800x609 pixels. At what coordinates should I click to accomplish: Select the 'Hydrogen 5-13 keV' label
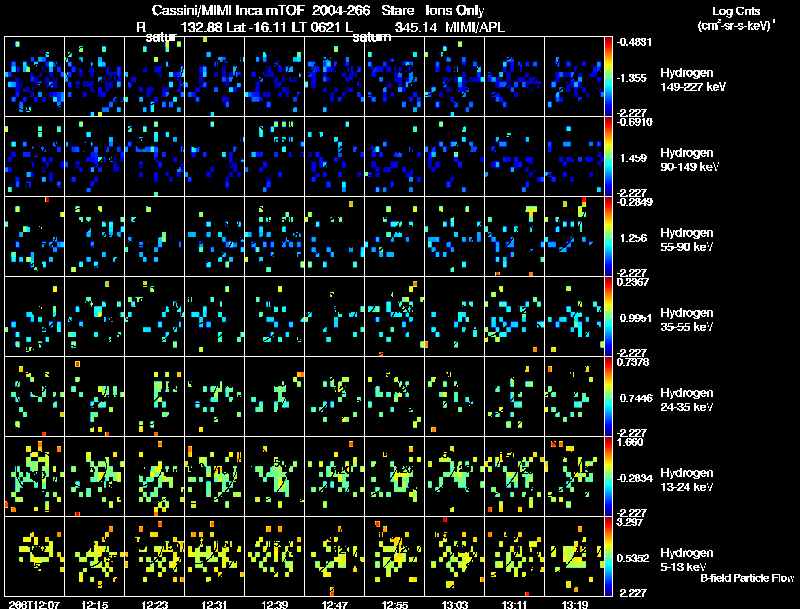(687, 560)
